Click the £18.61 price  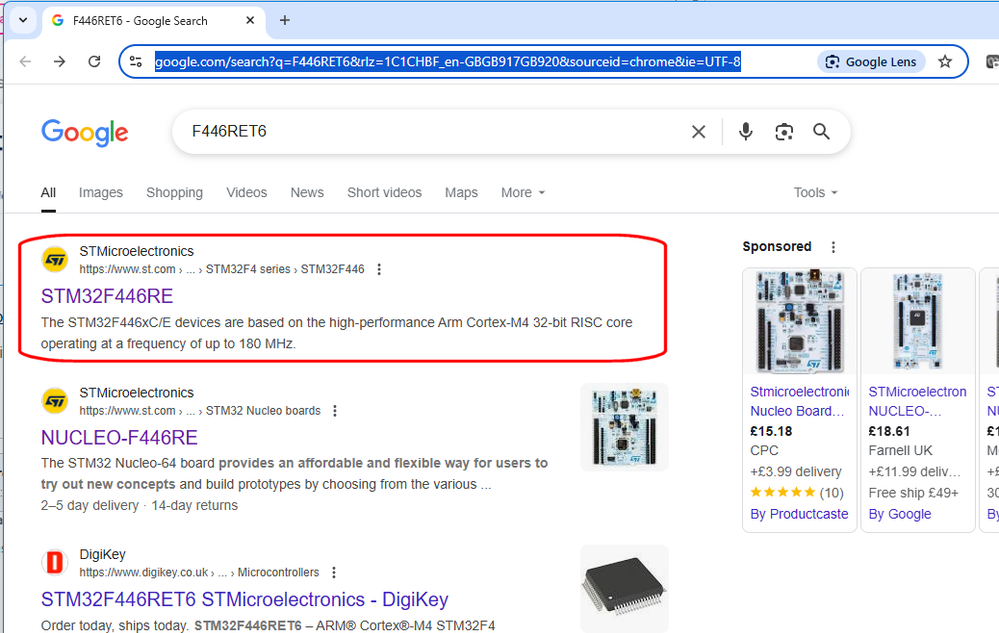coord(889,431)
